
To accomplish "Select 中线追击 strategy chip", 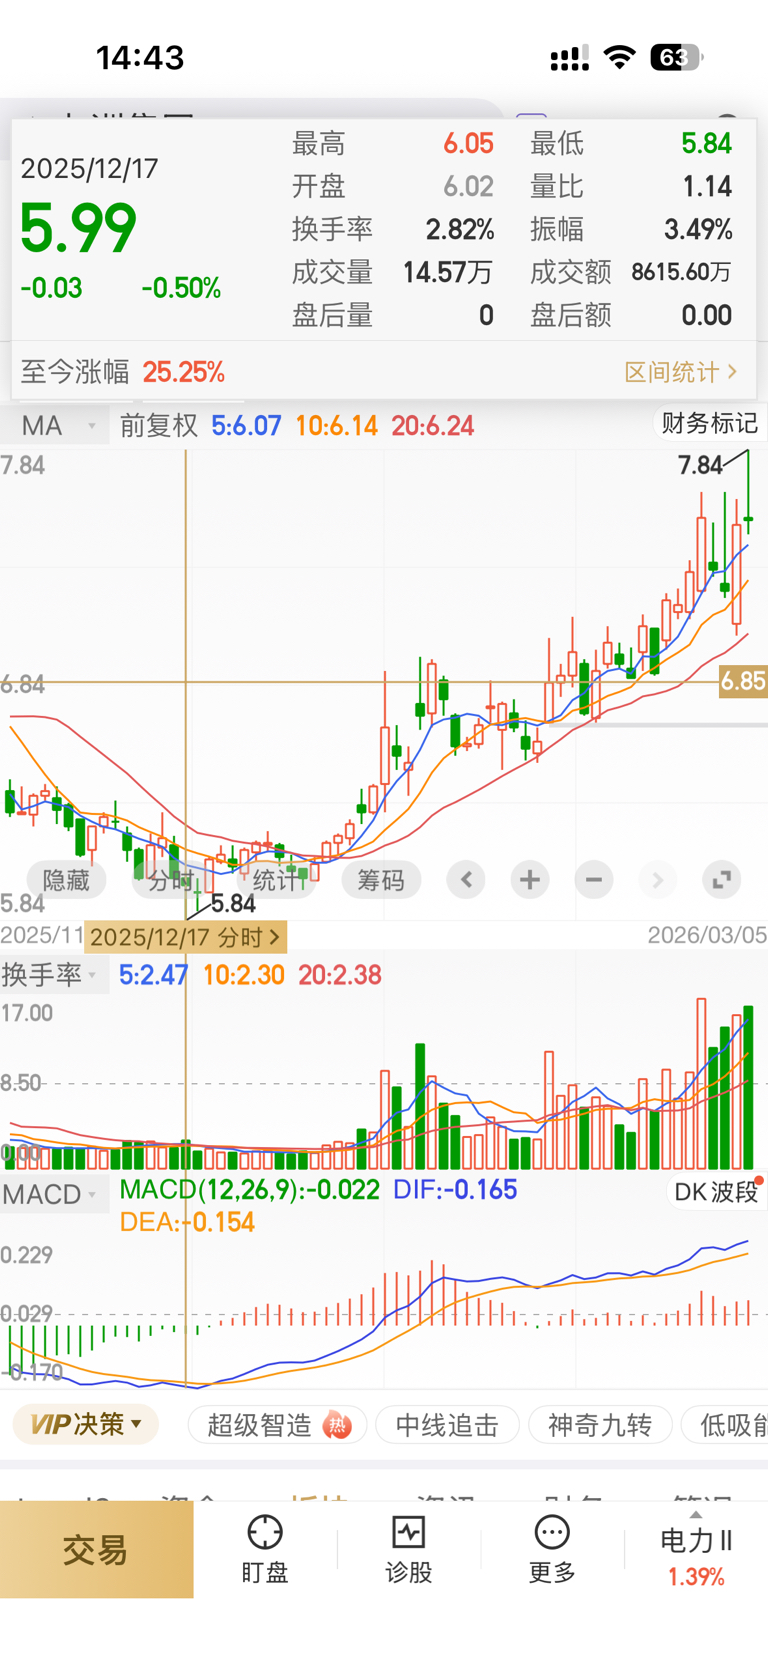I will click(447, 1425).
